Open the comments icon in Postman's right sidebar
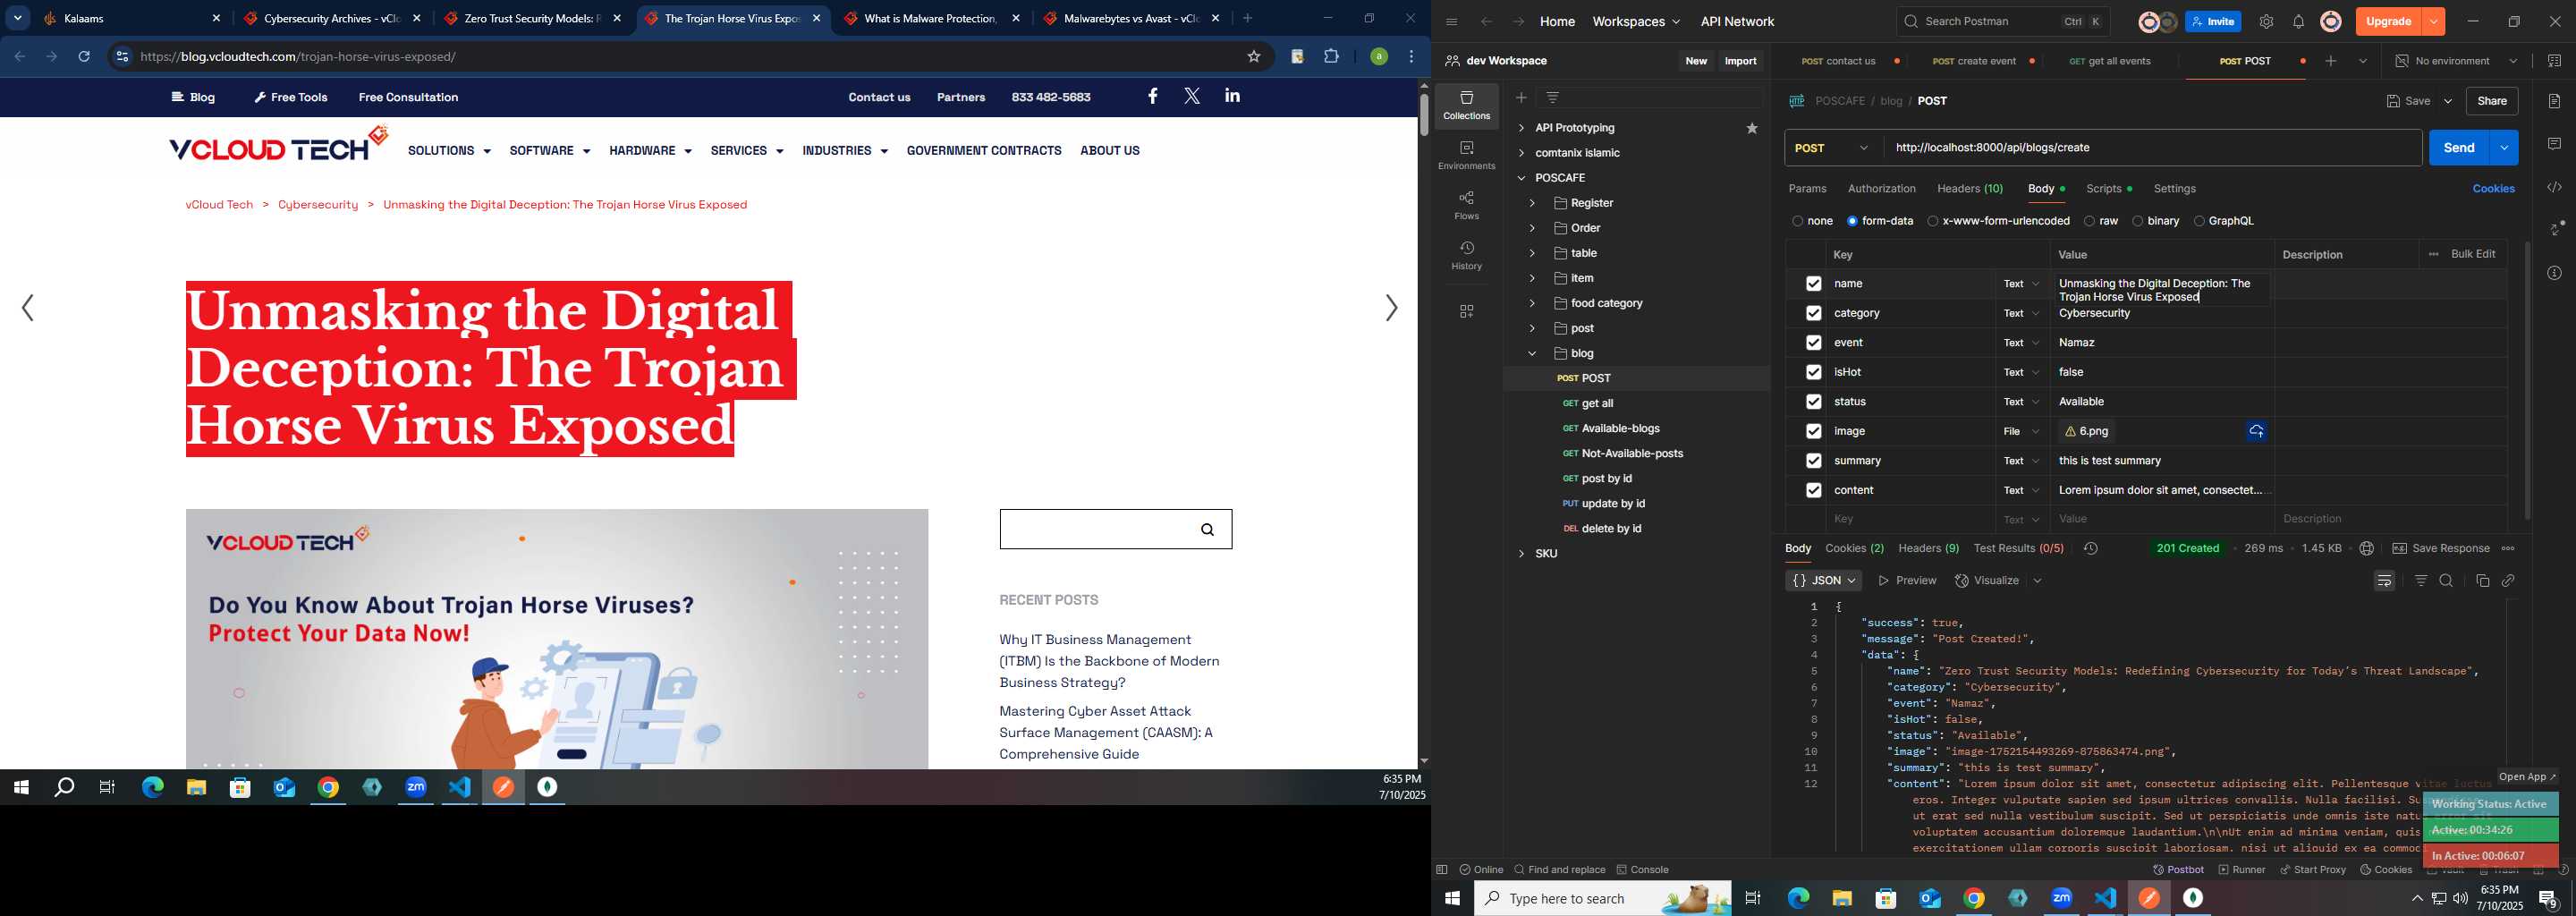The image size is (2576, 916). [x=2554, y=145]
